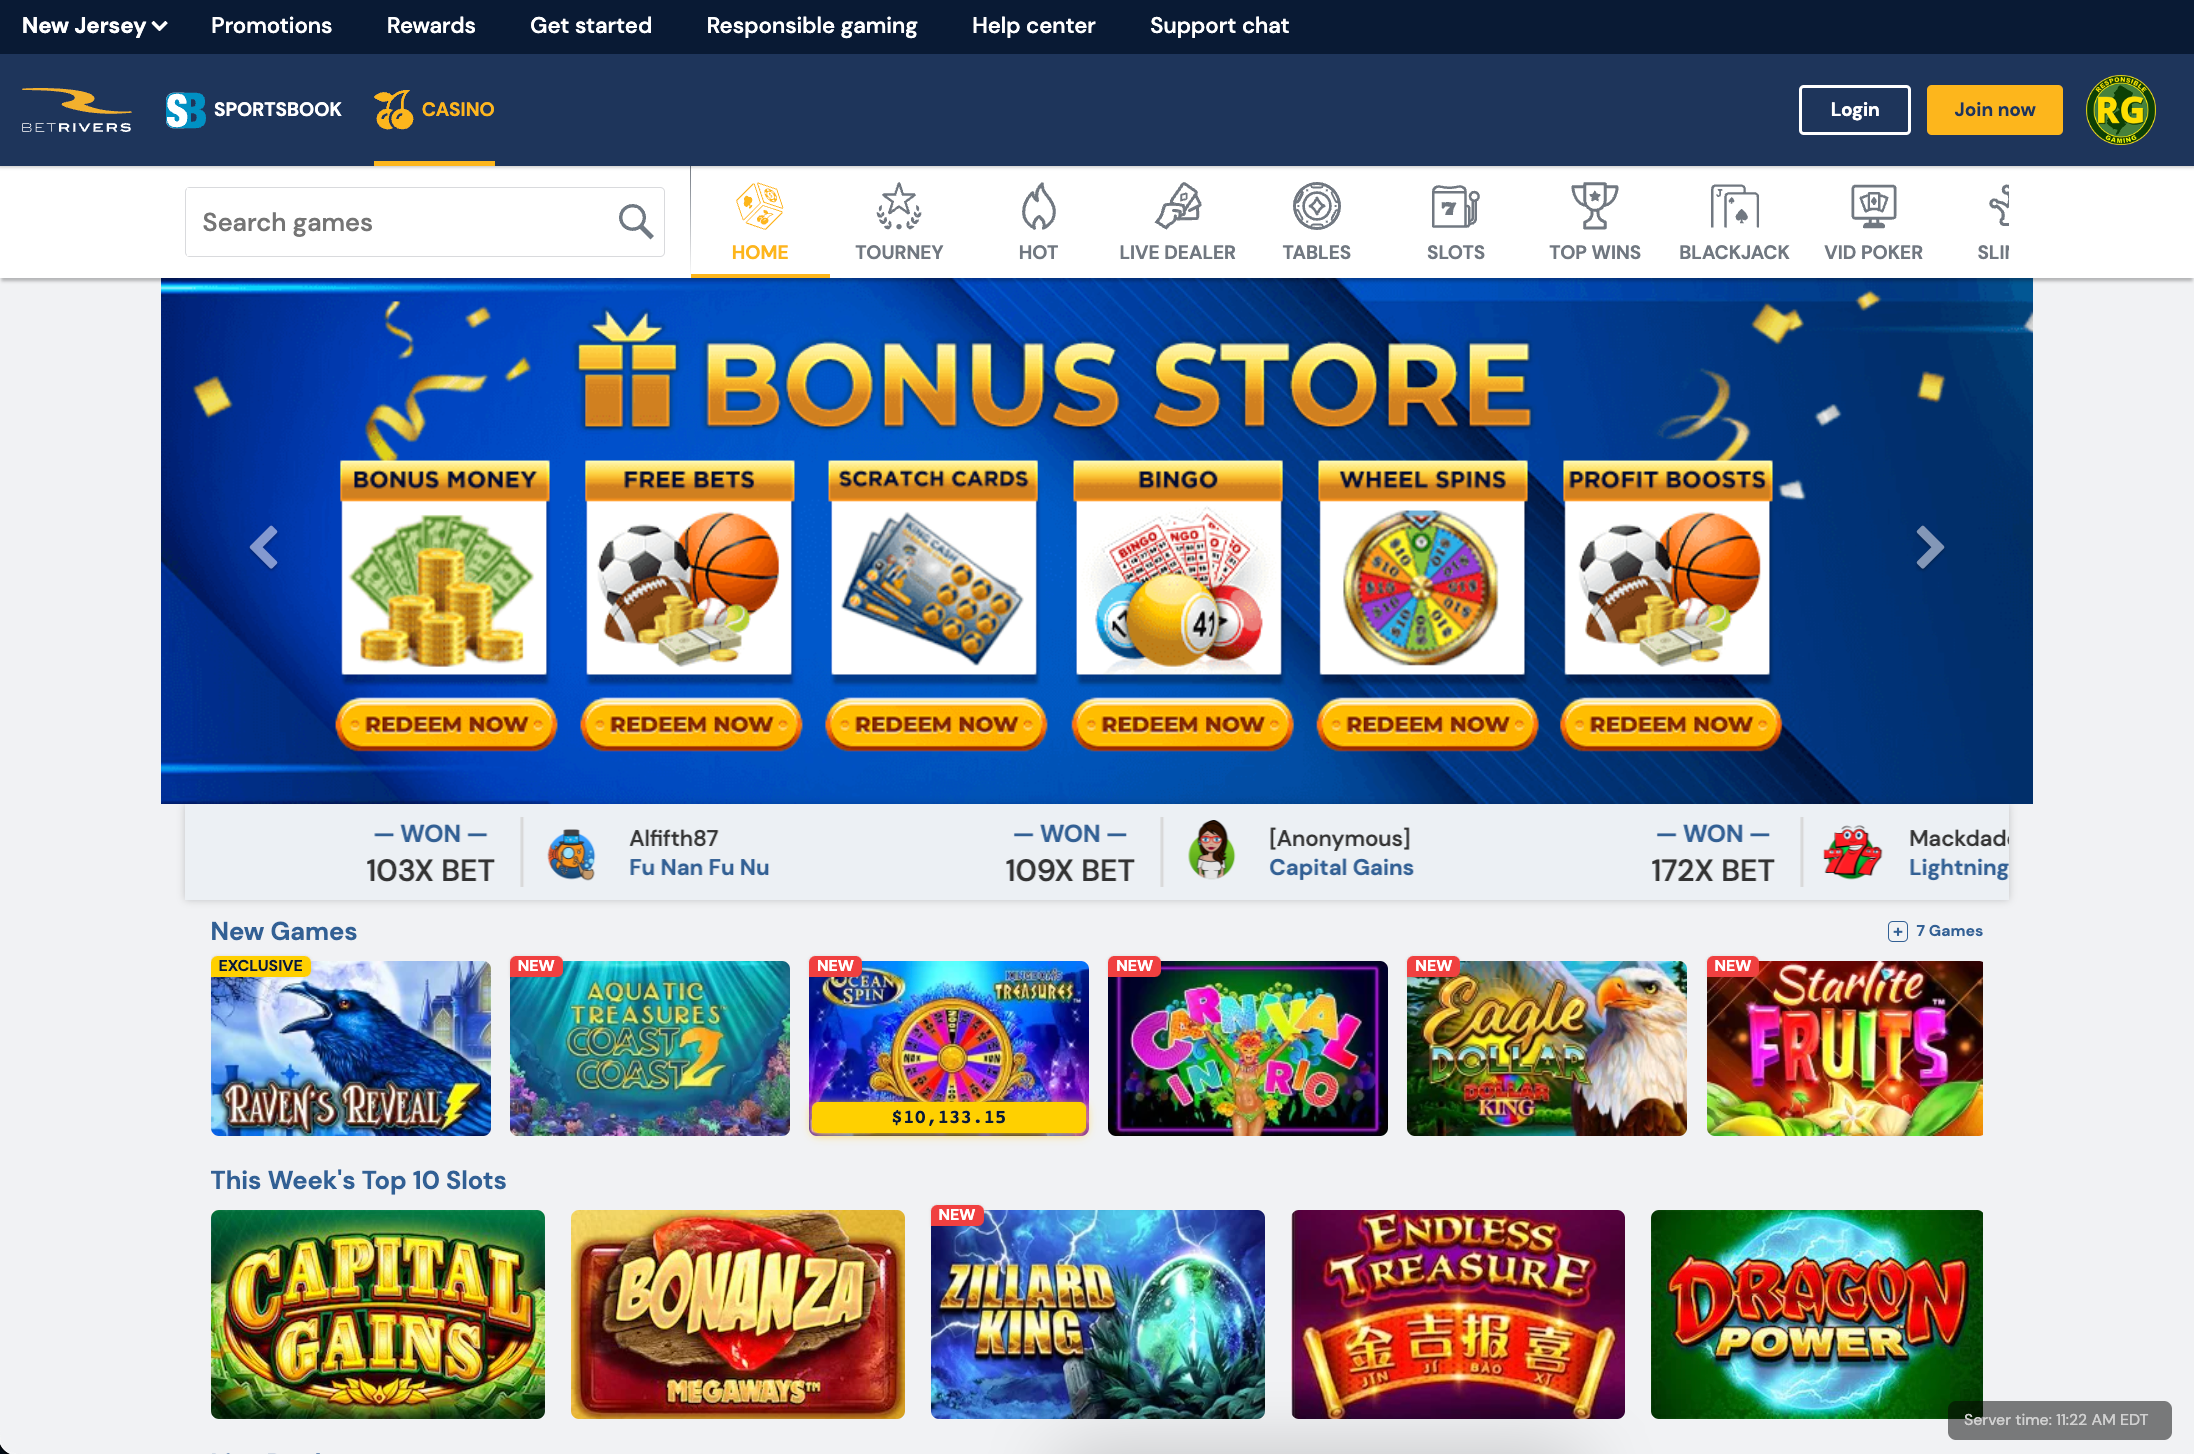Screen dimensions: 2194x1454
Task: Click the Responsible Gaming RG badge
Action: tap(2120, 110)
